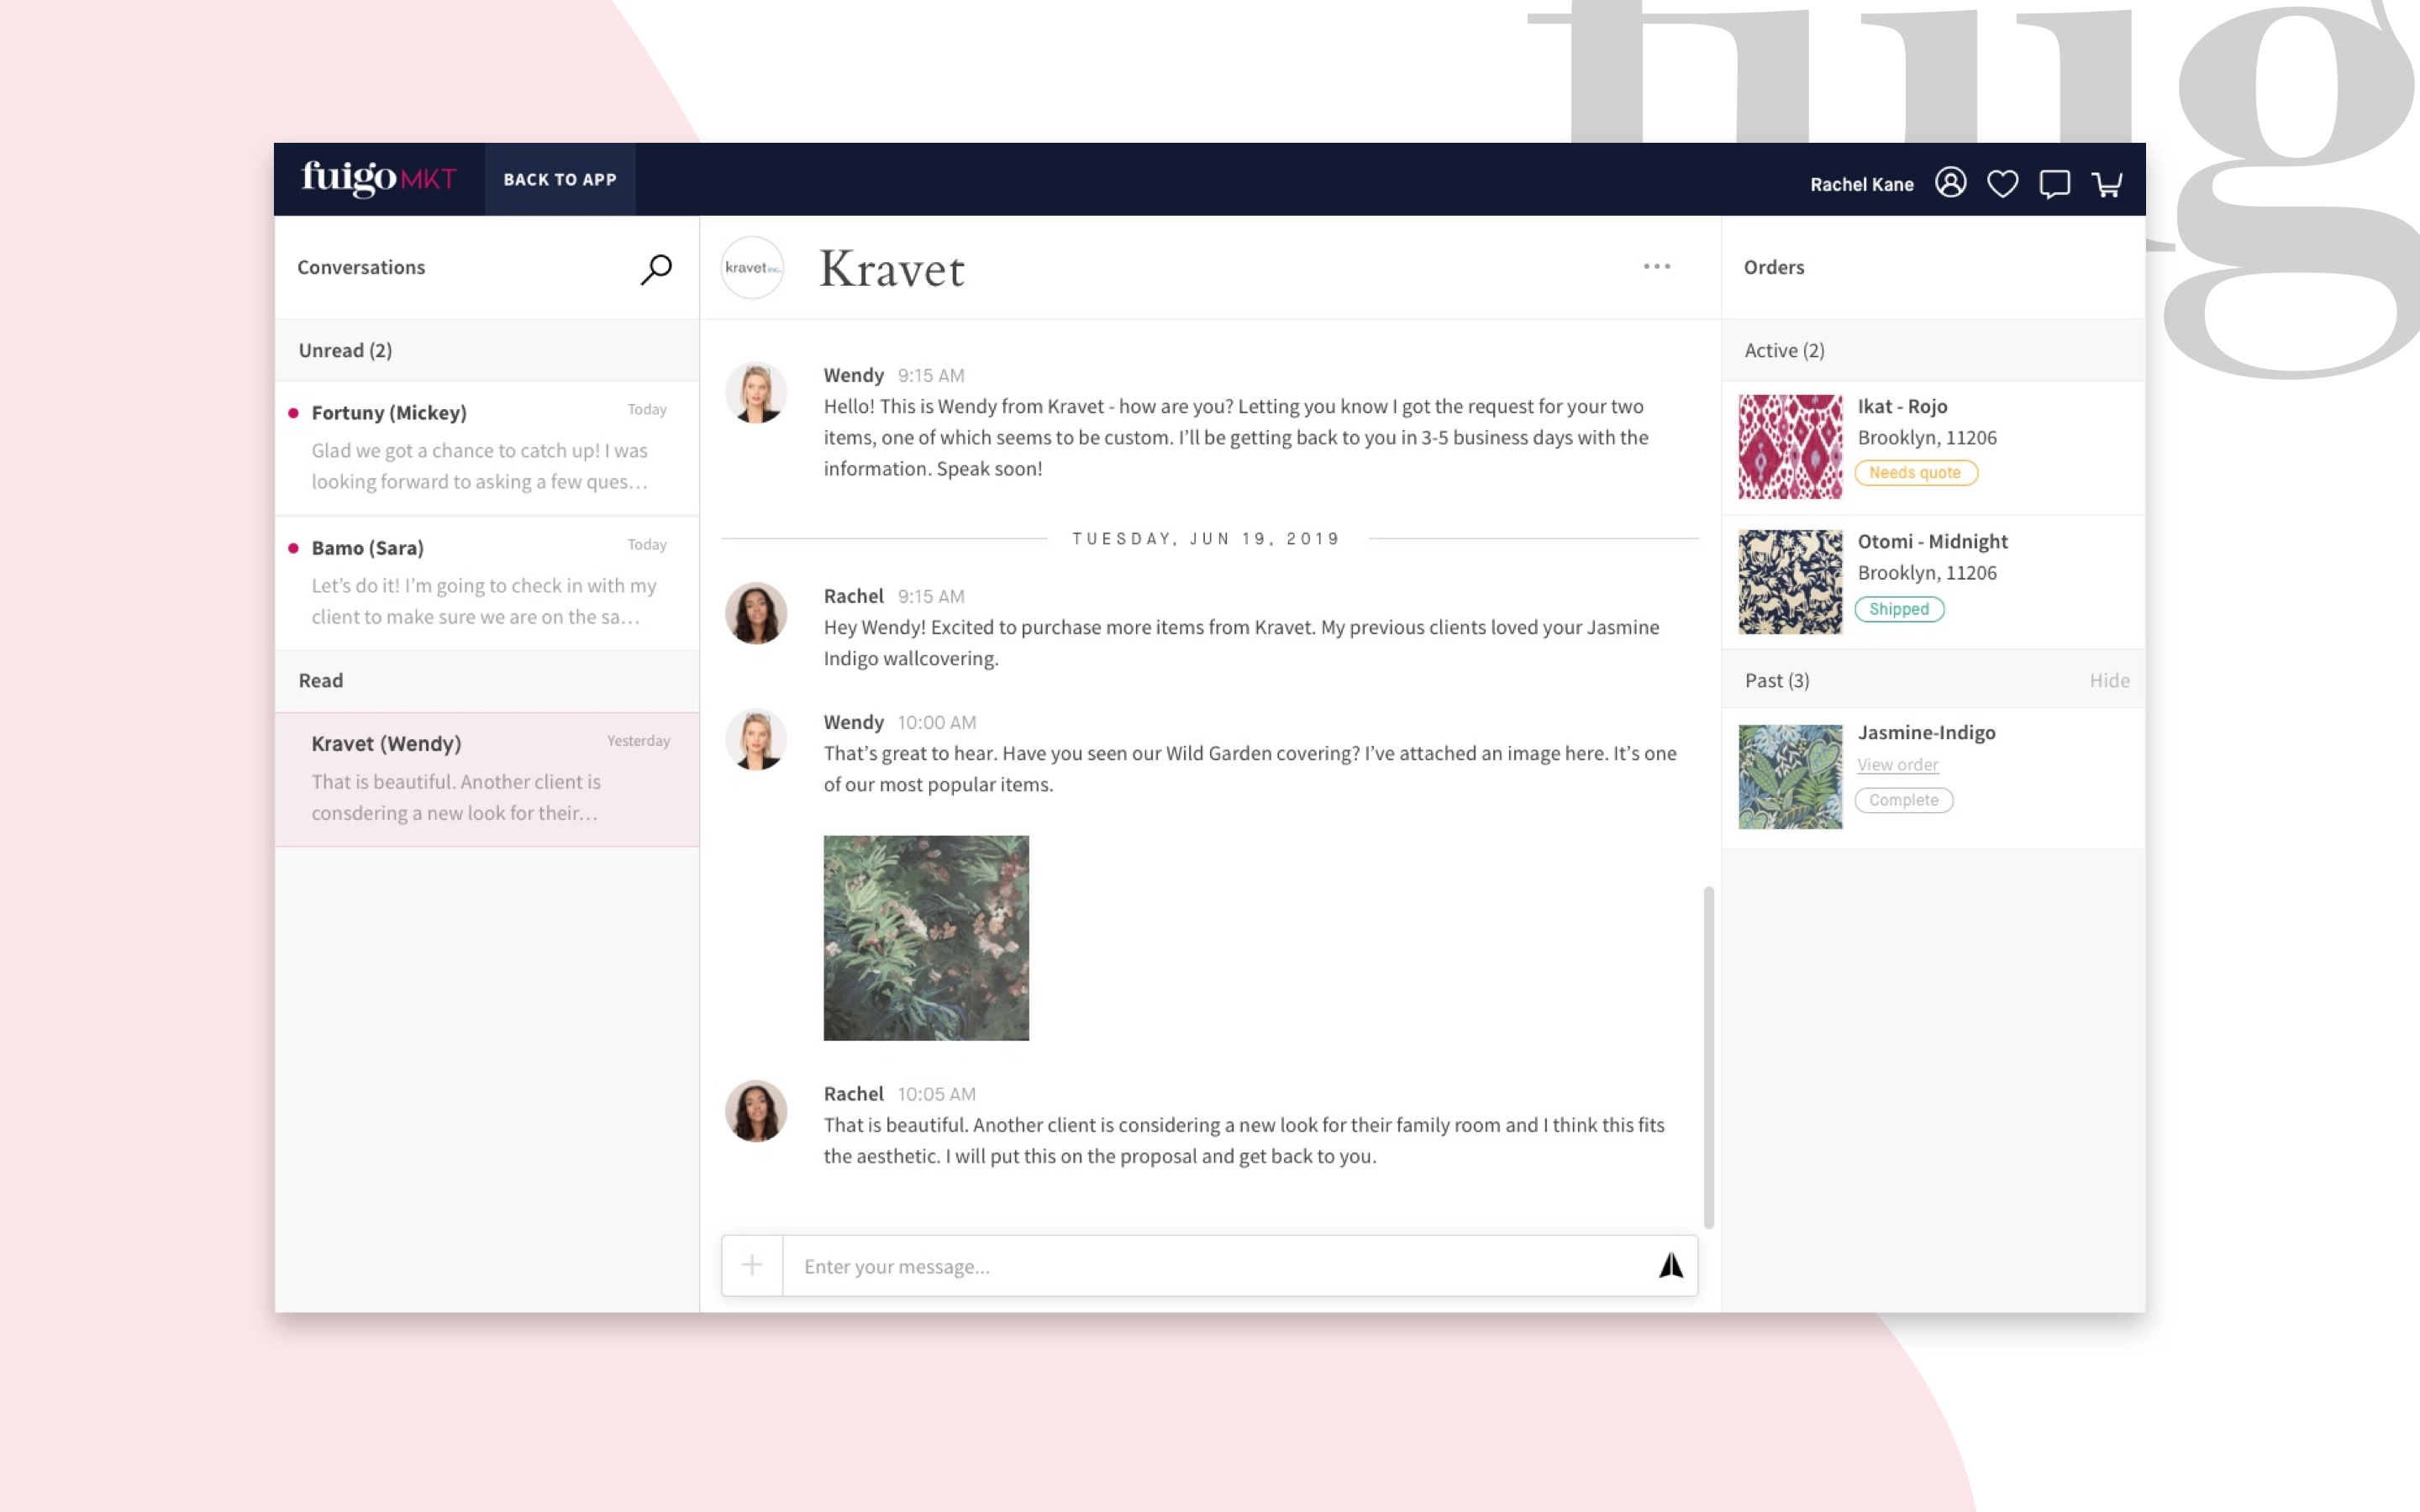The width and height of the screenshot is (2420, 1512).
Task: Open the Fortuny (Mickey) conversation
Action: [487, 448]
